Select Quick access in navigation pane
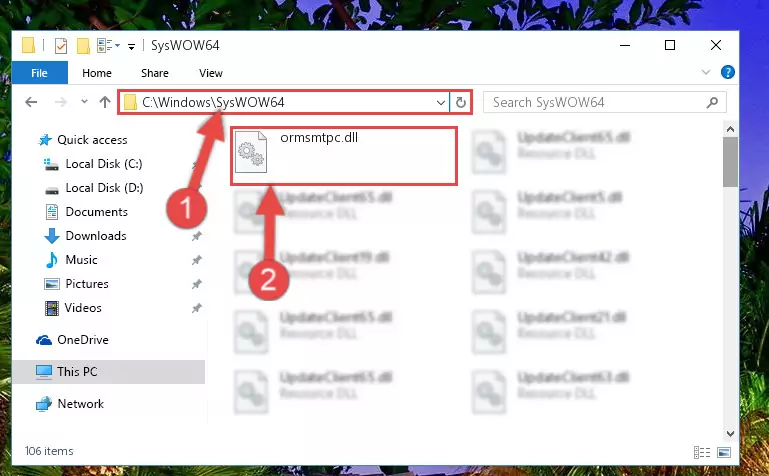Screen dimensions: 769x476 [x=92, y=140]
